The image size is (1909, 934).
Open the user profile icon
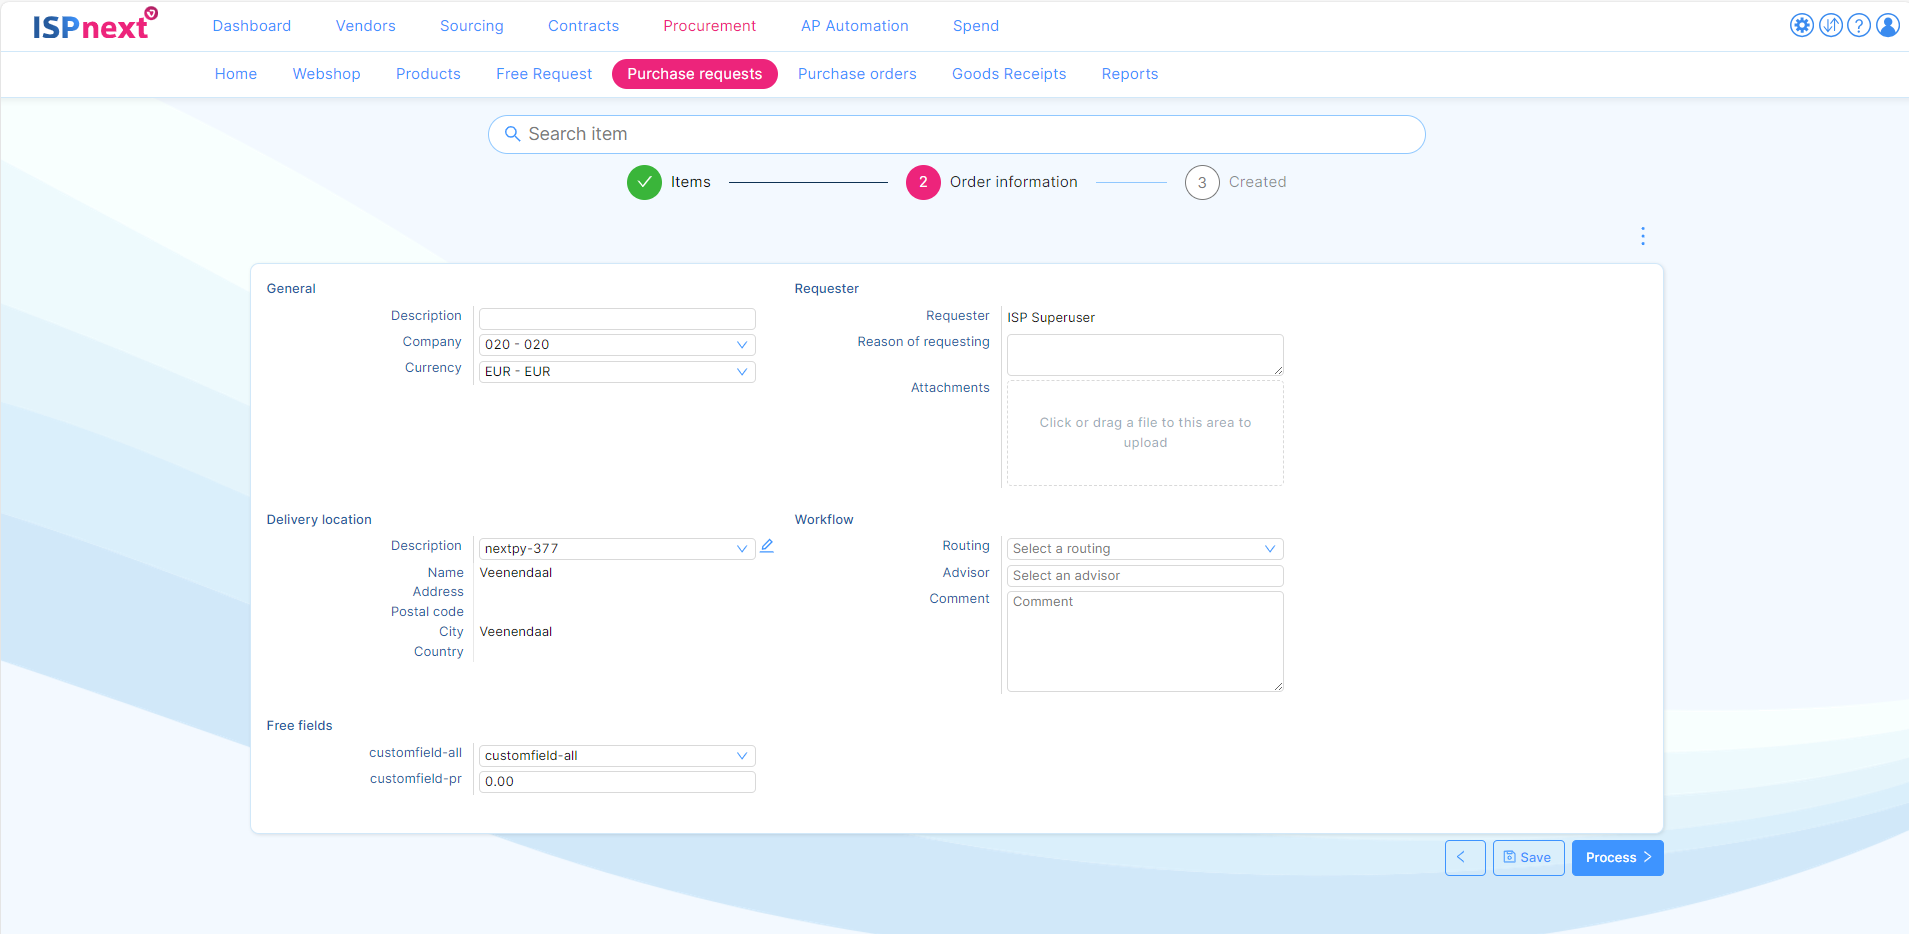(1888, 26)
